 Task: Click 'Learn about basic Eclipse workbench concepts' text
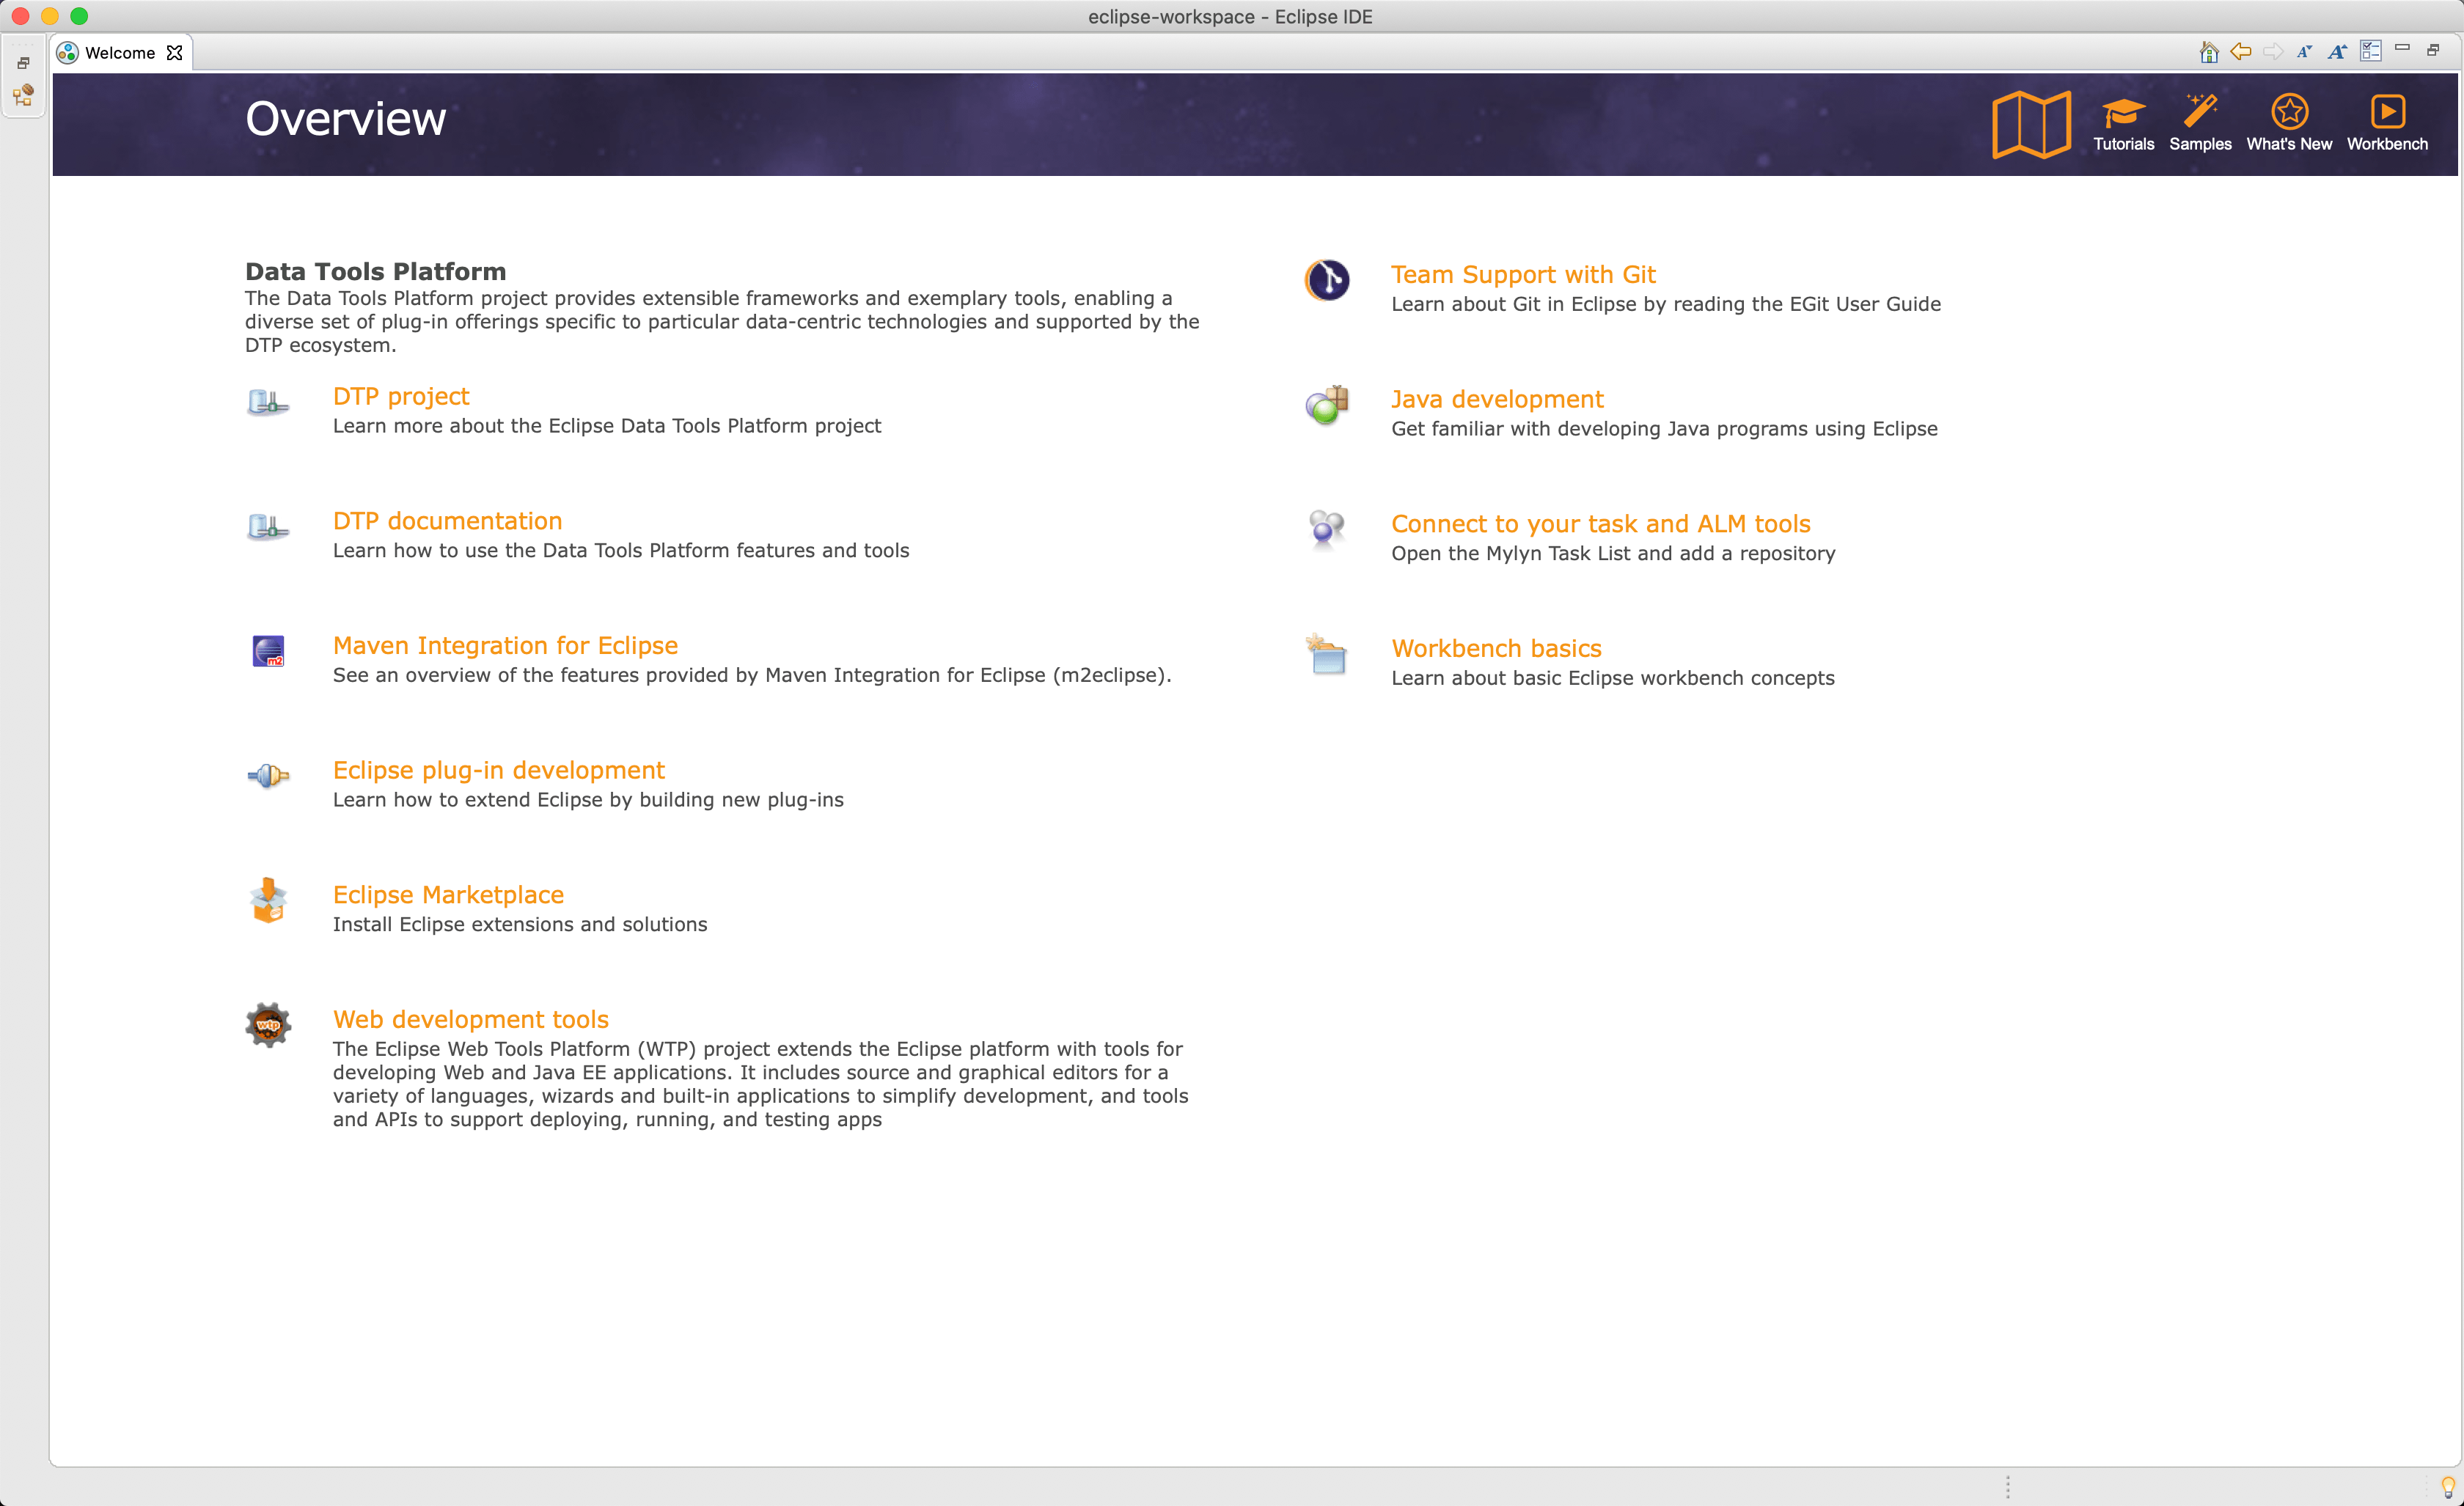click(1612, 679)
